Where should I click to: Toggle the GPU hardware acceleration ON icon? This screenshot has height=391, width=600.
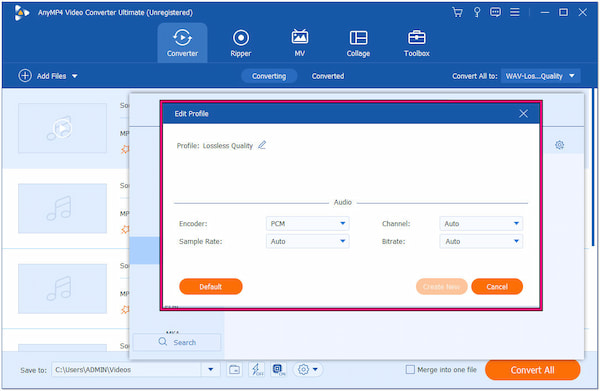coord(279,370)
